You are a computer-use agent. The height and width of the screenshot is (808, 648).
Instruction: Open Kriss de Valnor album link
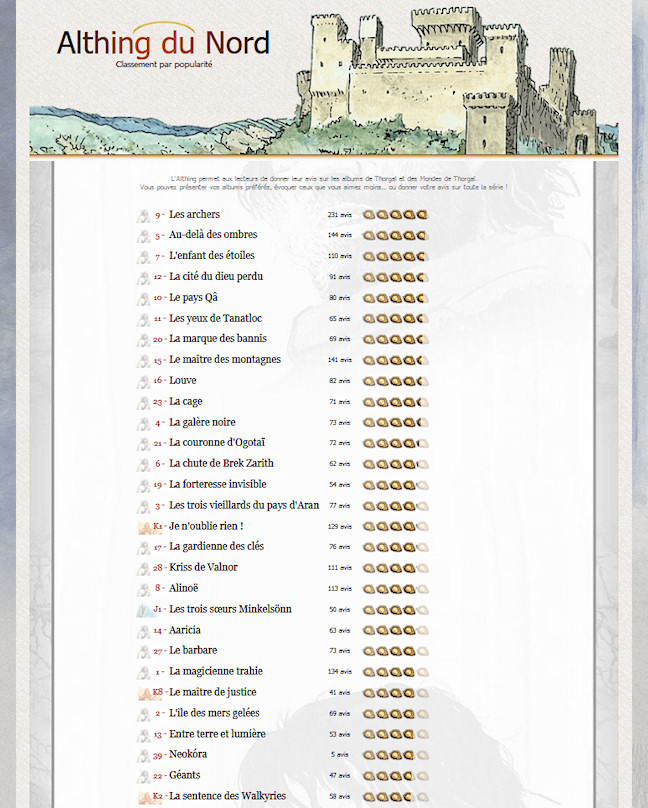point(203,568)
